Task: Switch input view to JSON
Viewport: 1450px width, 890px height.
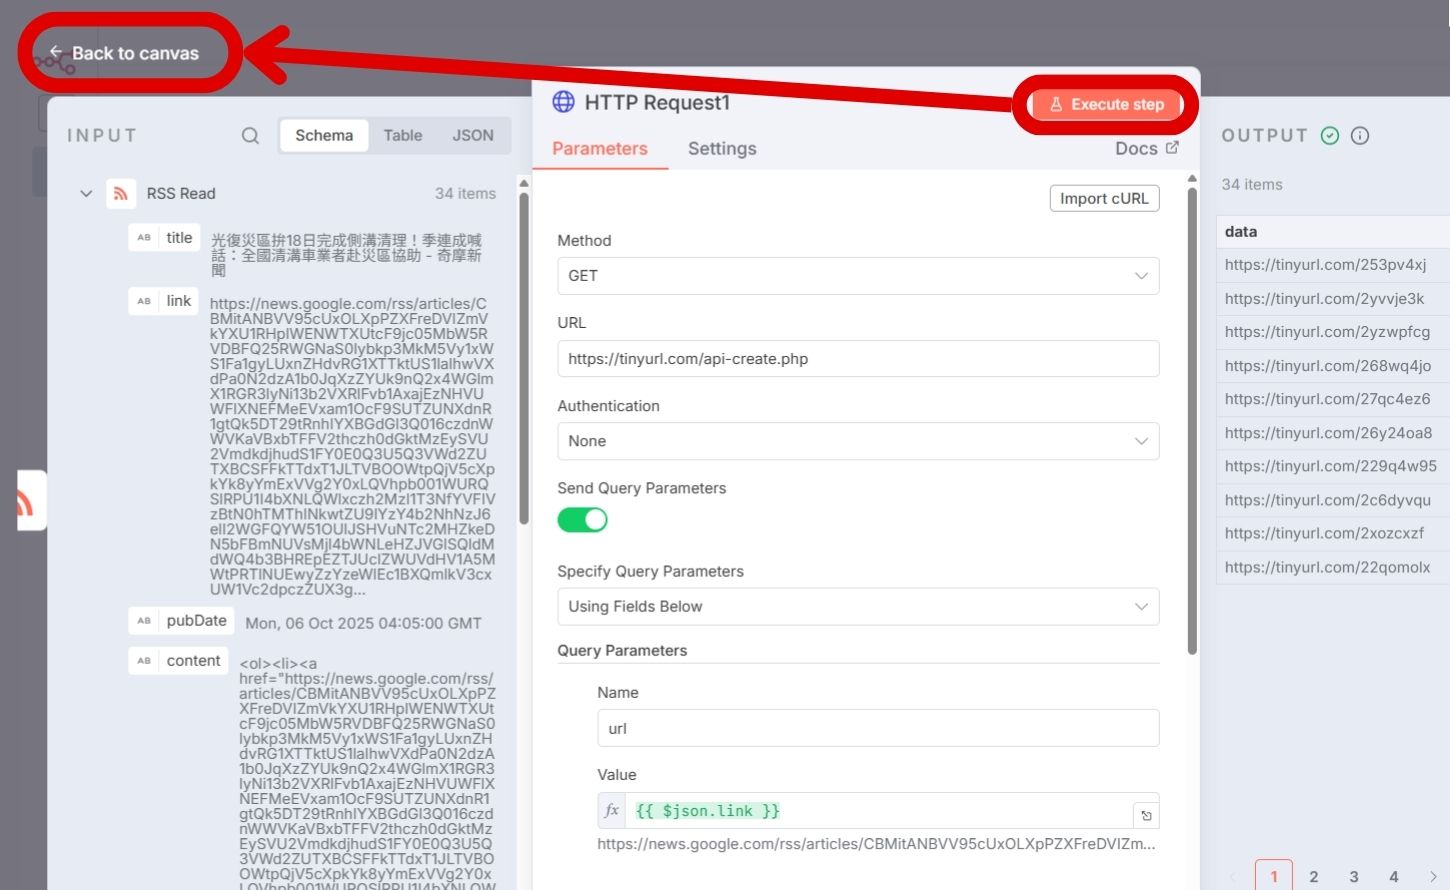Action: 472,136
